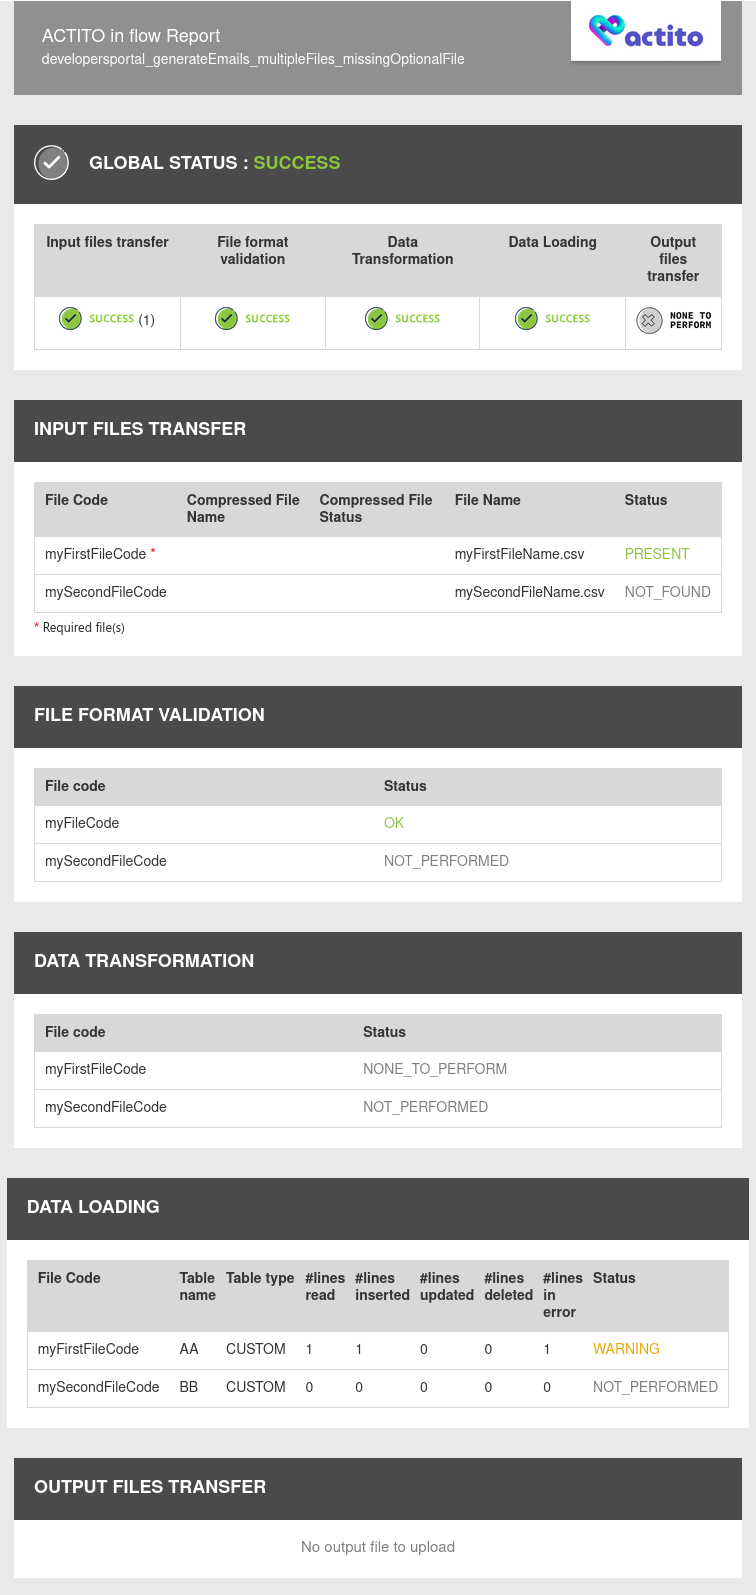This screenshot has height=1595, width=756.
Task: Click the Input files transfer success icon
Action: 70,319
